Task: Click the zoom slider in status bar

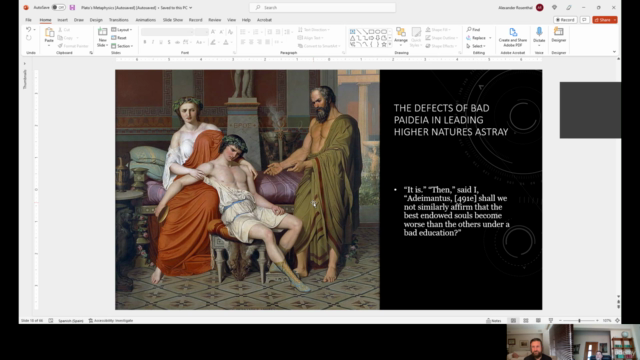Action: (579, 320)
